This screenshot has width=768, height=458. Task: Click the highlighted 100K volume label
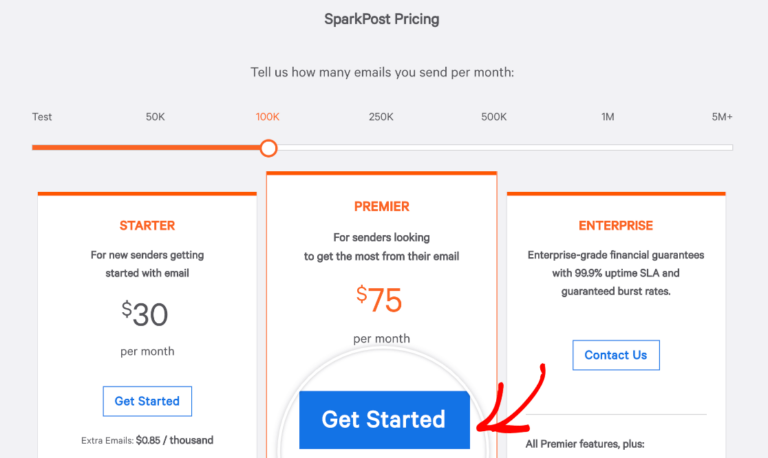coord(268,117)
